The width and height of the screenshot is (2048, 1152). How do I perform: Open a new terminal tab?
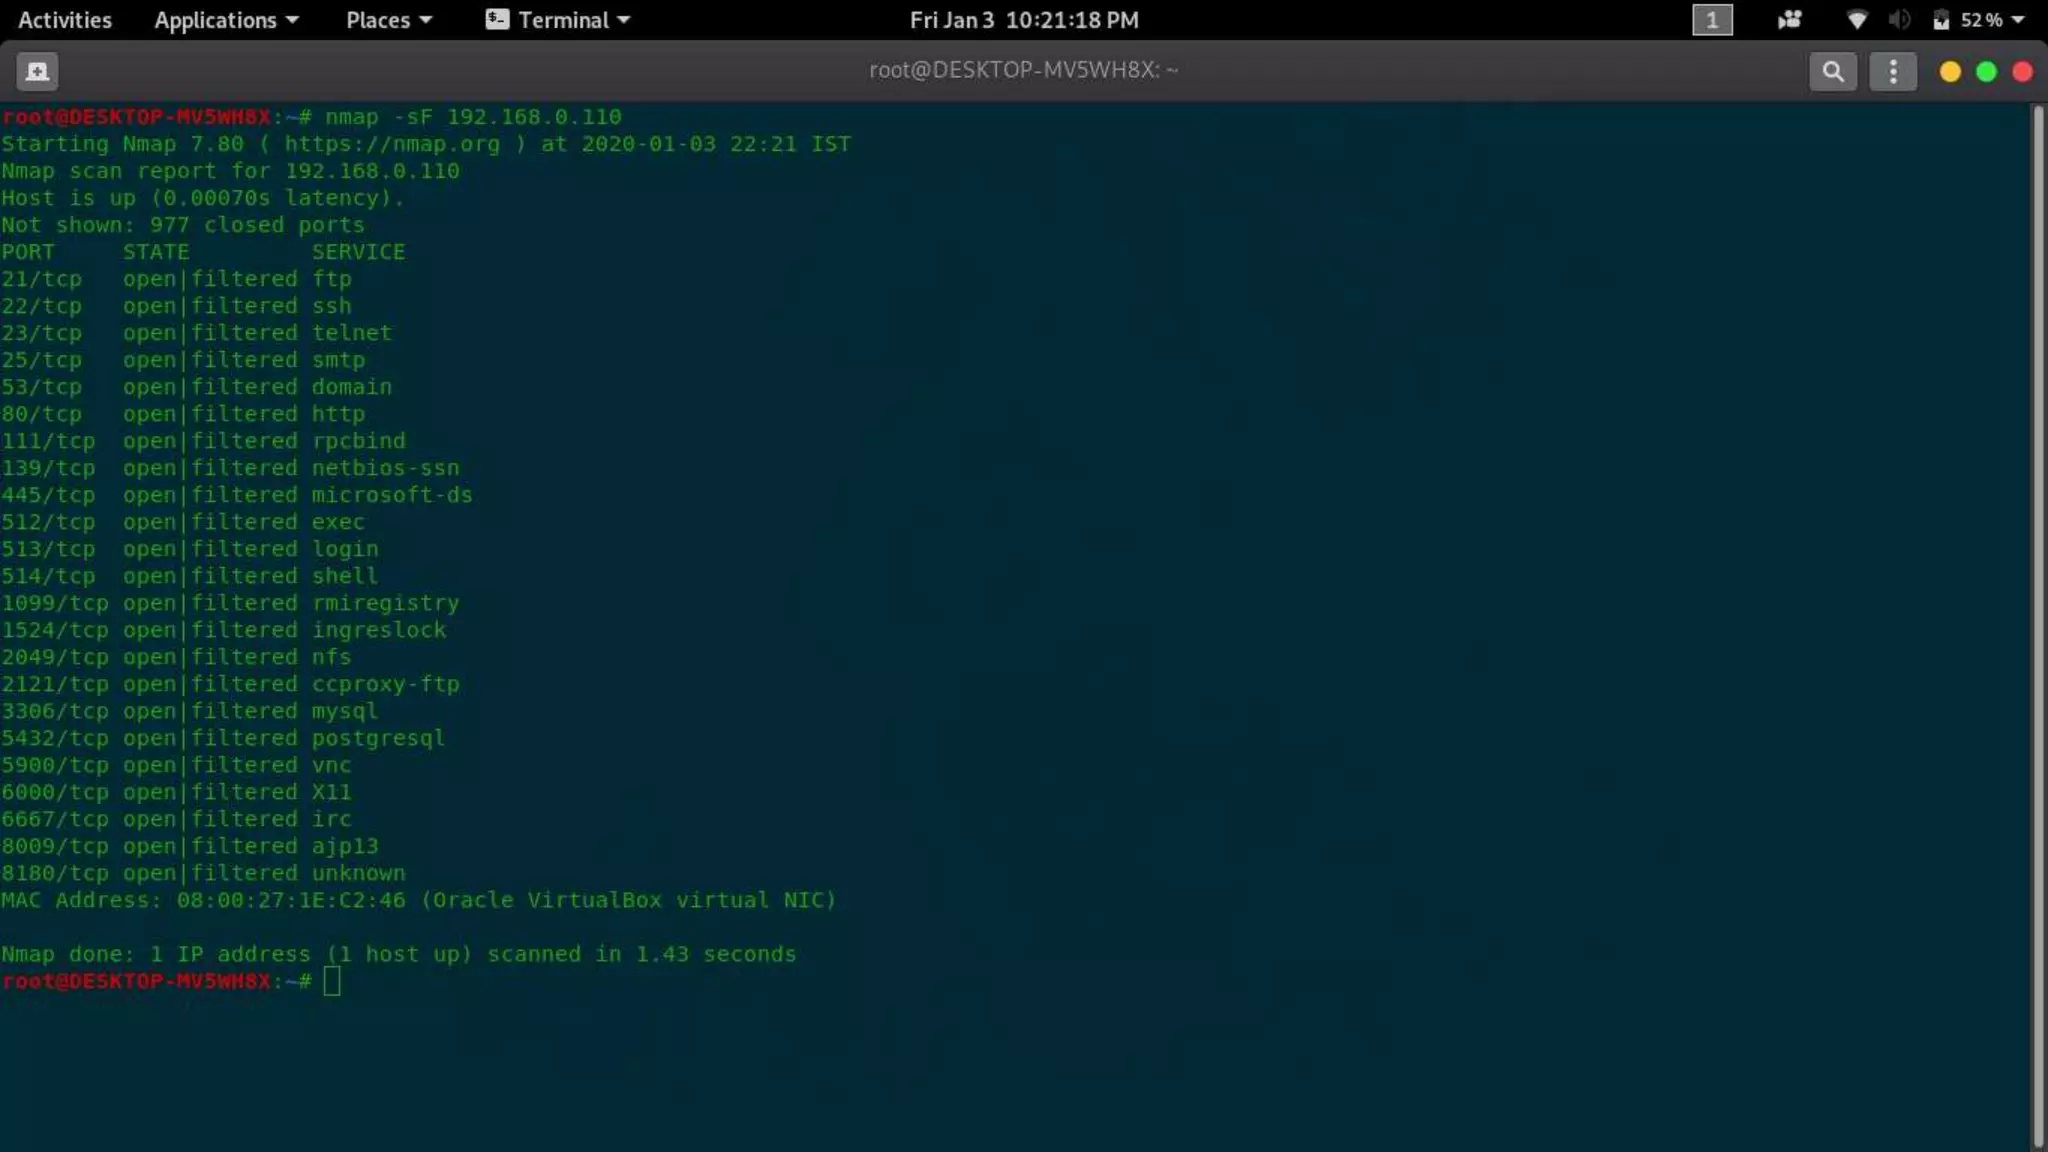pos(37,71)
